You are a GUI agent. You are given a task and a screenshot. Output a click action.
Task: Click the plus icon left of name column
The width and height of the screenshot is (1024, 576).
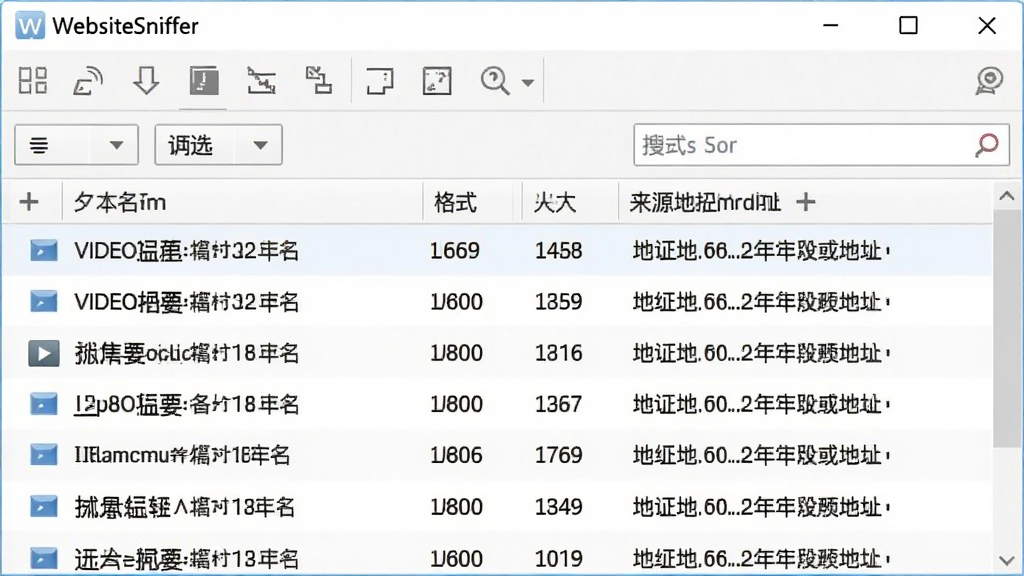coord(29,202)
